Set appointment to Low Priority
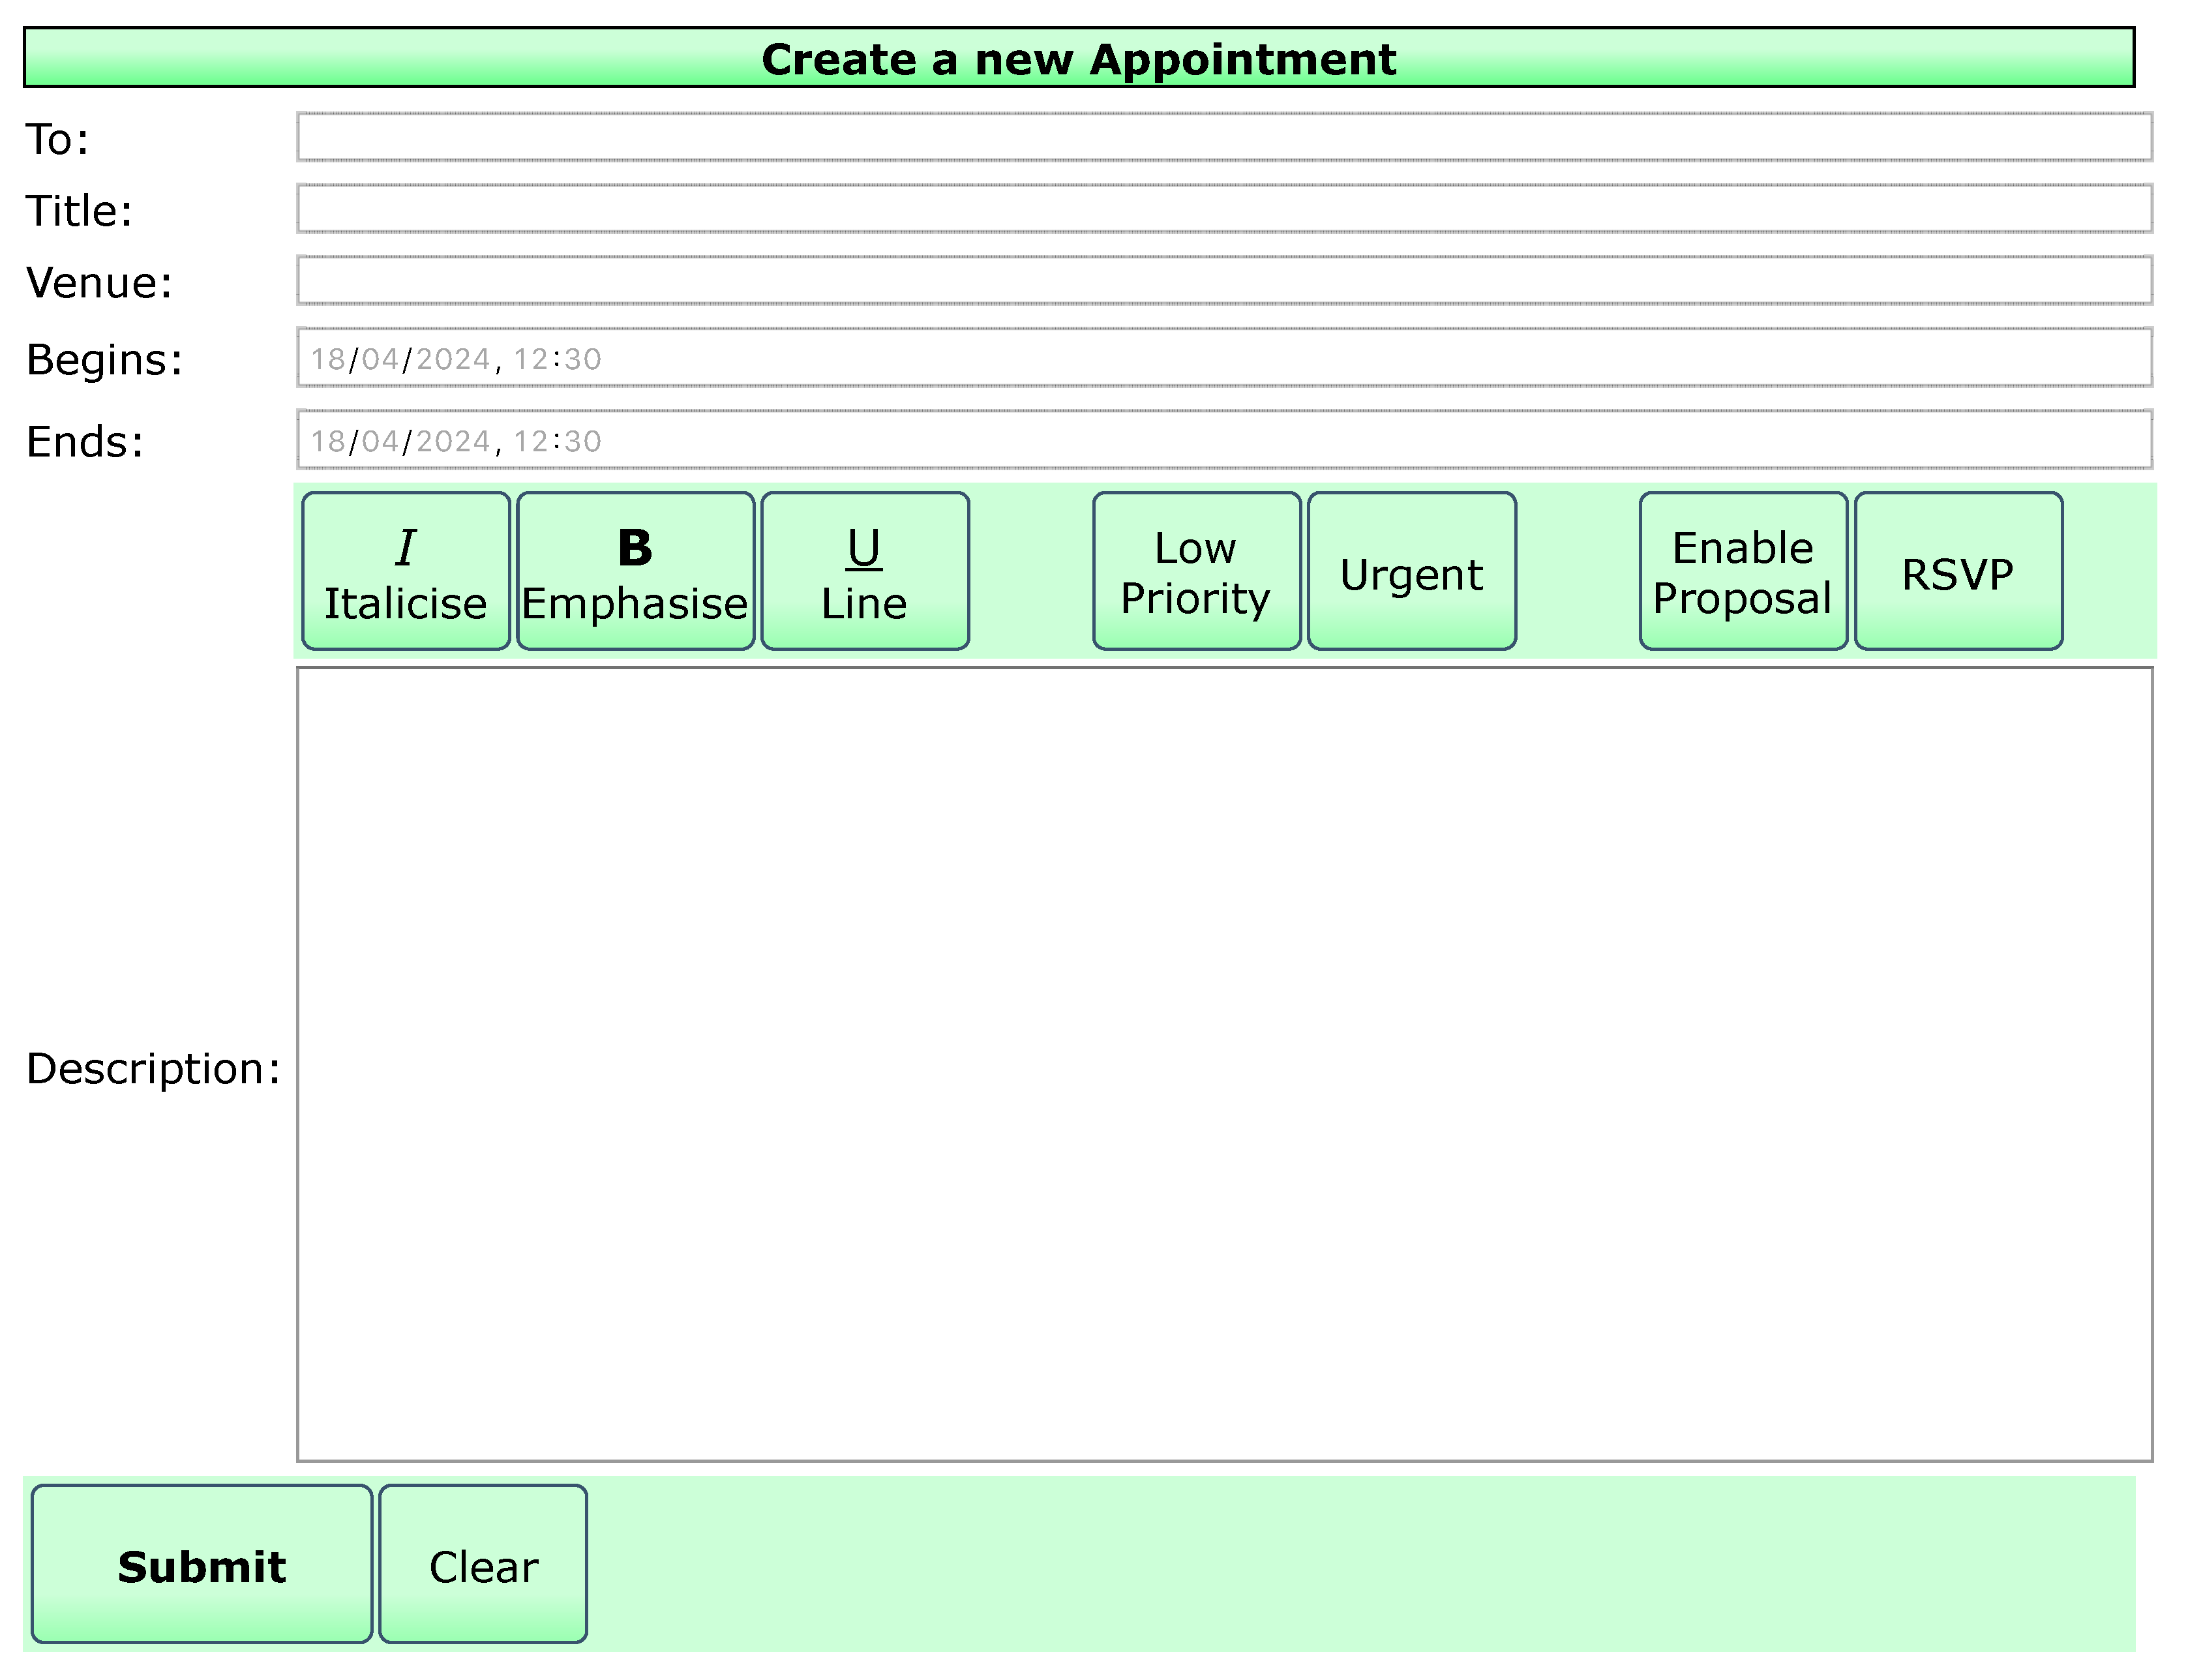 pos(1196,571)
